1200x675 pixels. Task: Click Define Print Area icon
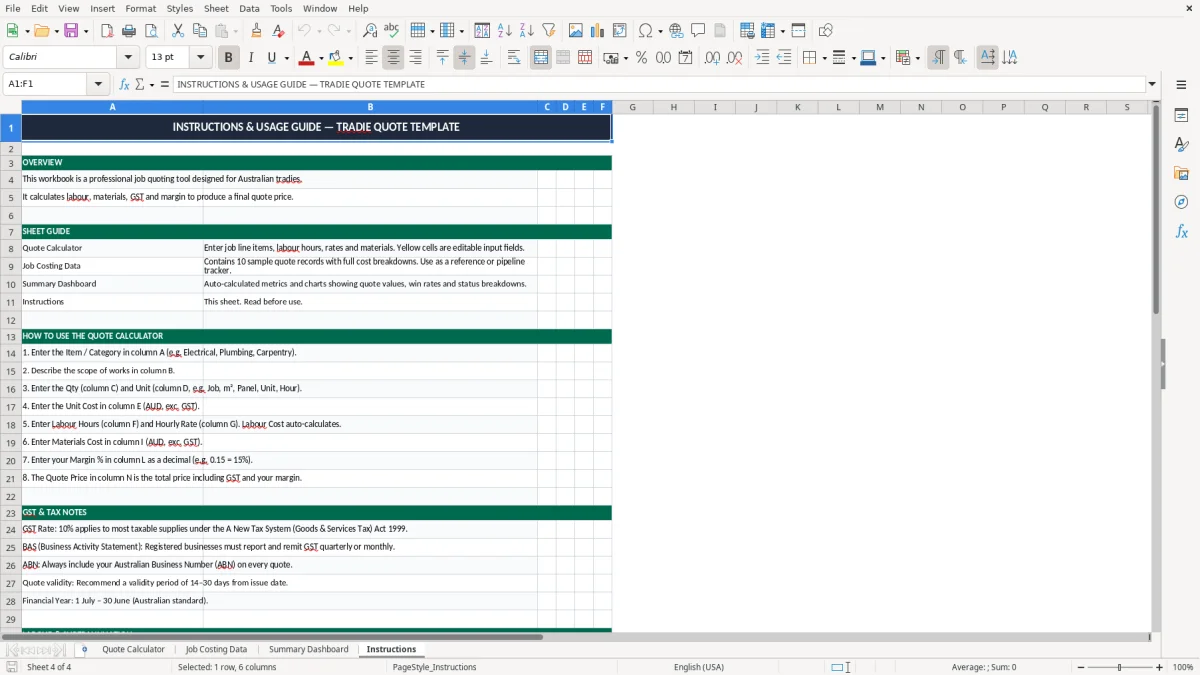coord(746,31)
